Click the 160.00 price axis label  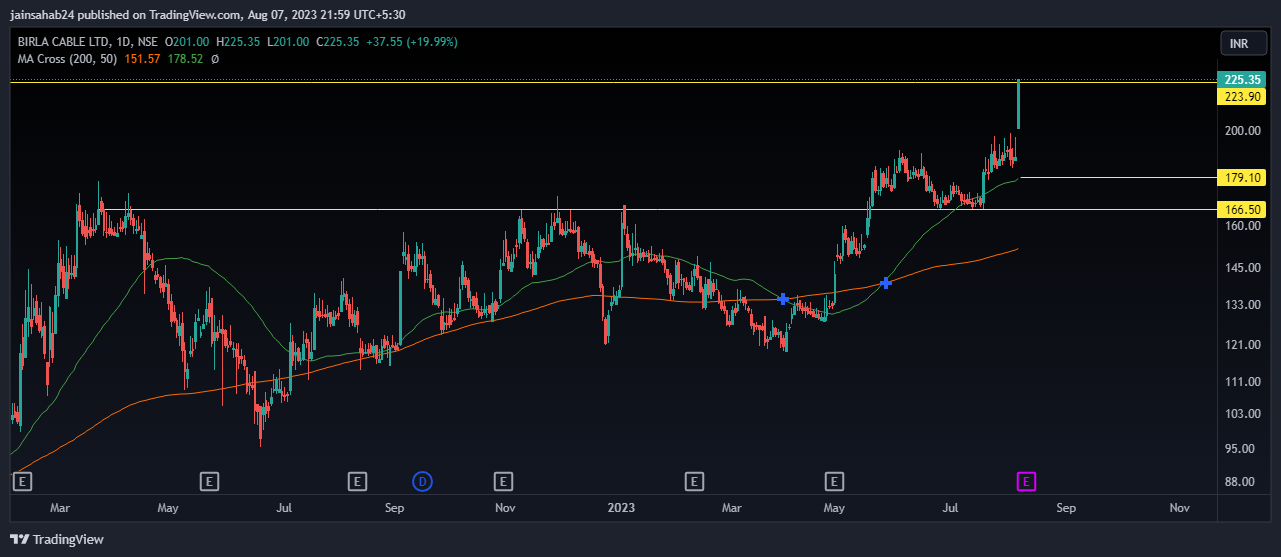pos(1241,226)
